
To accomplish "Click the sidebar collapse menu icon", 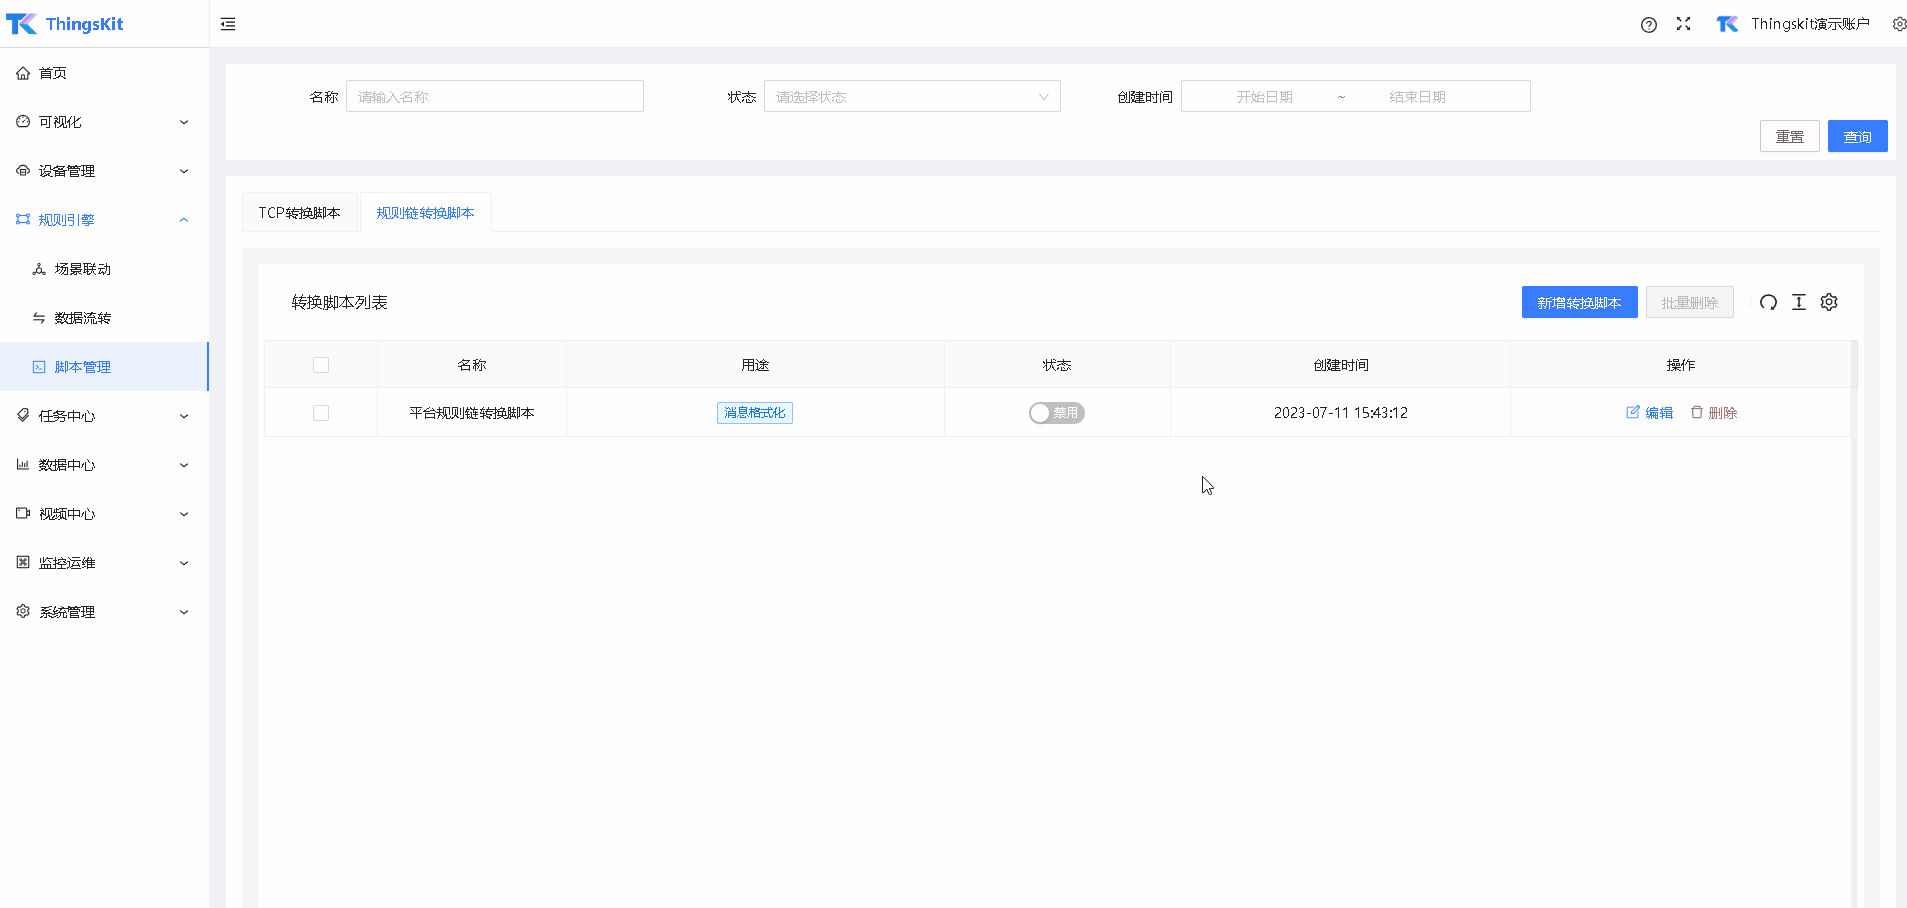I will coord(228,24).
